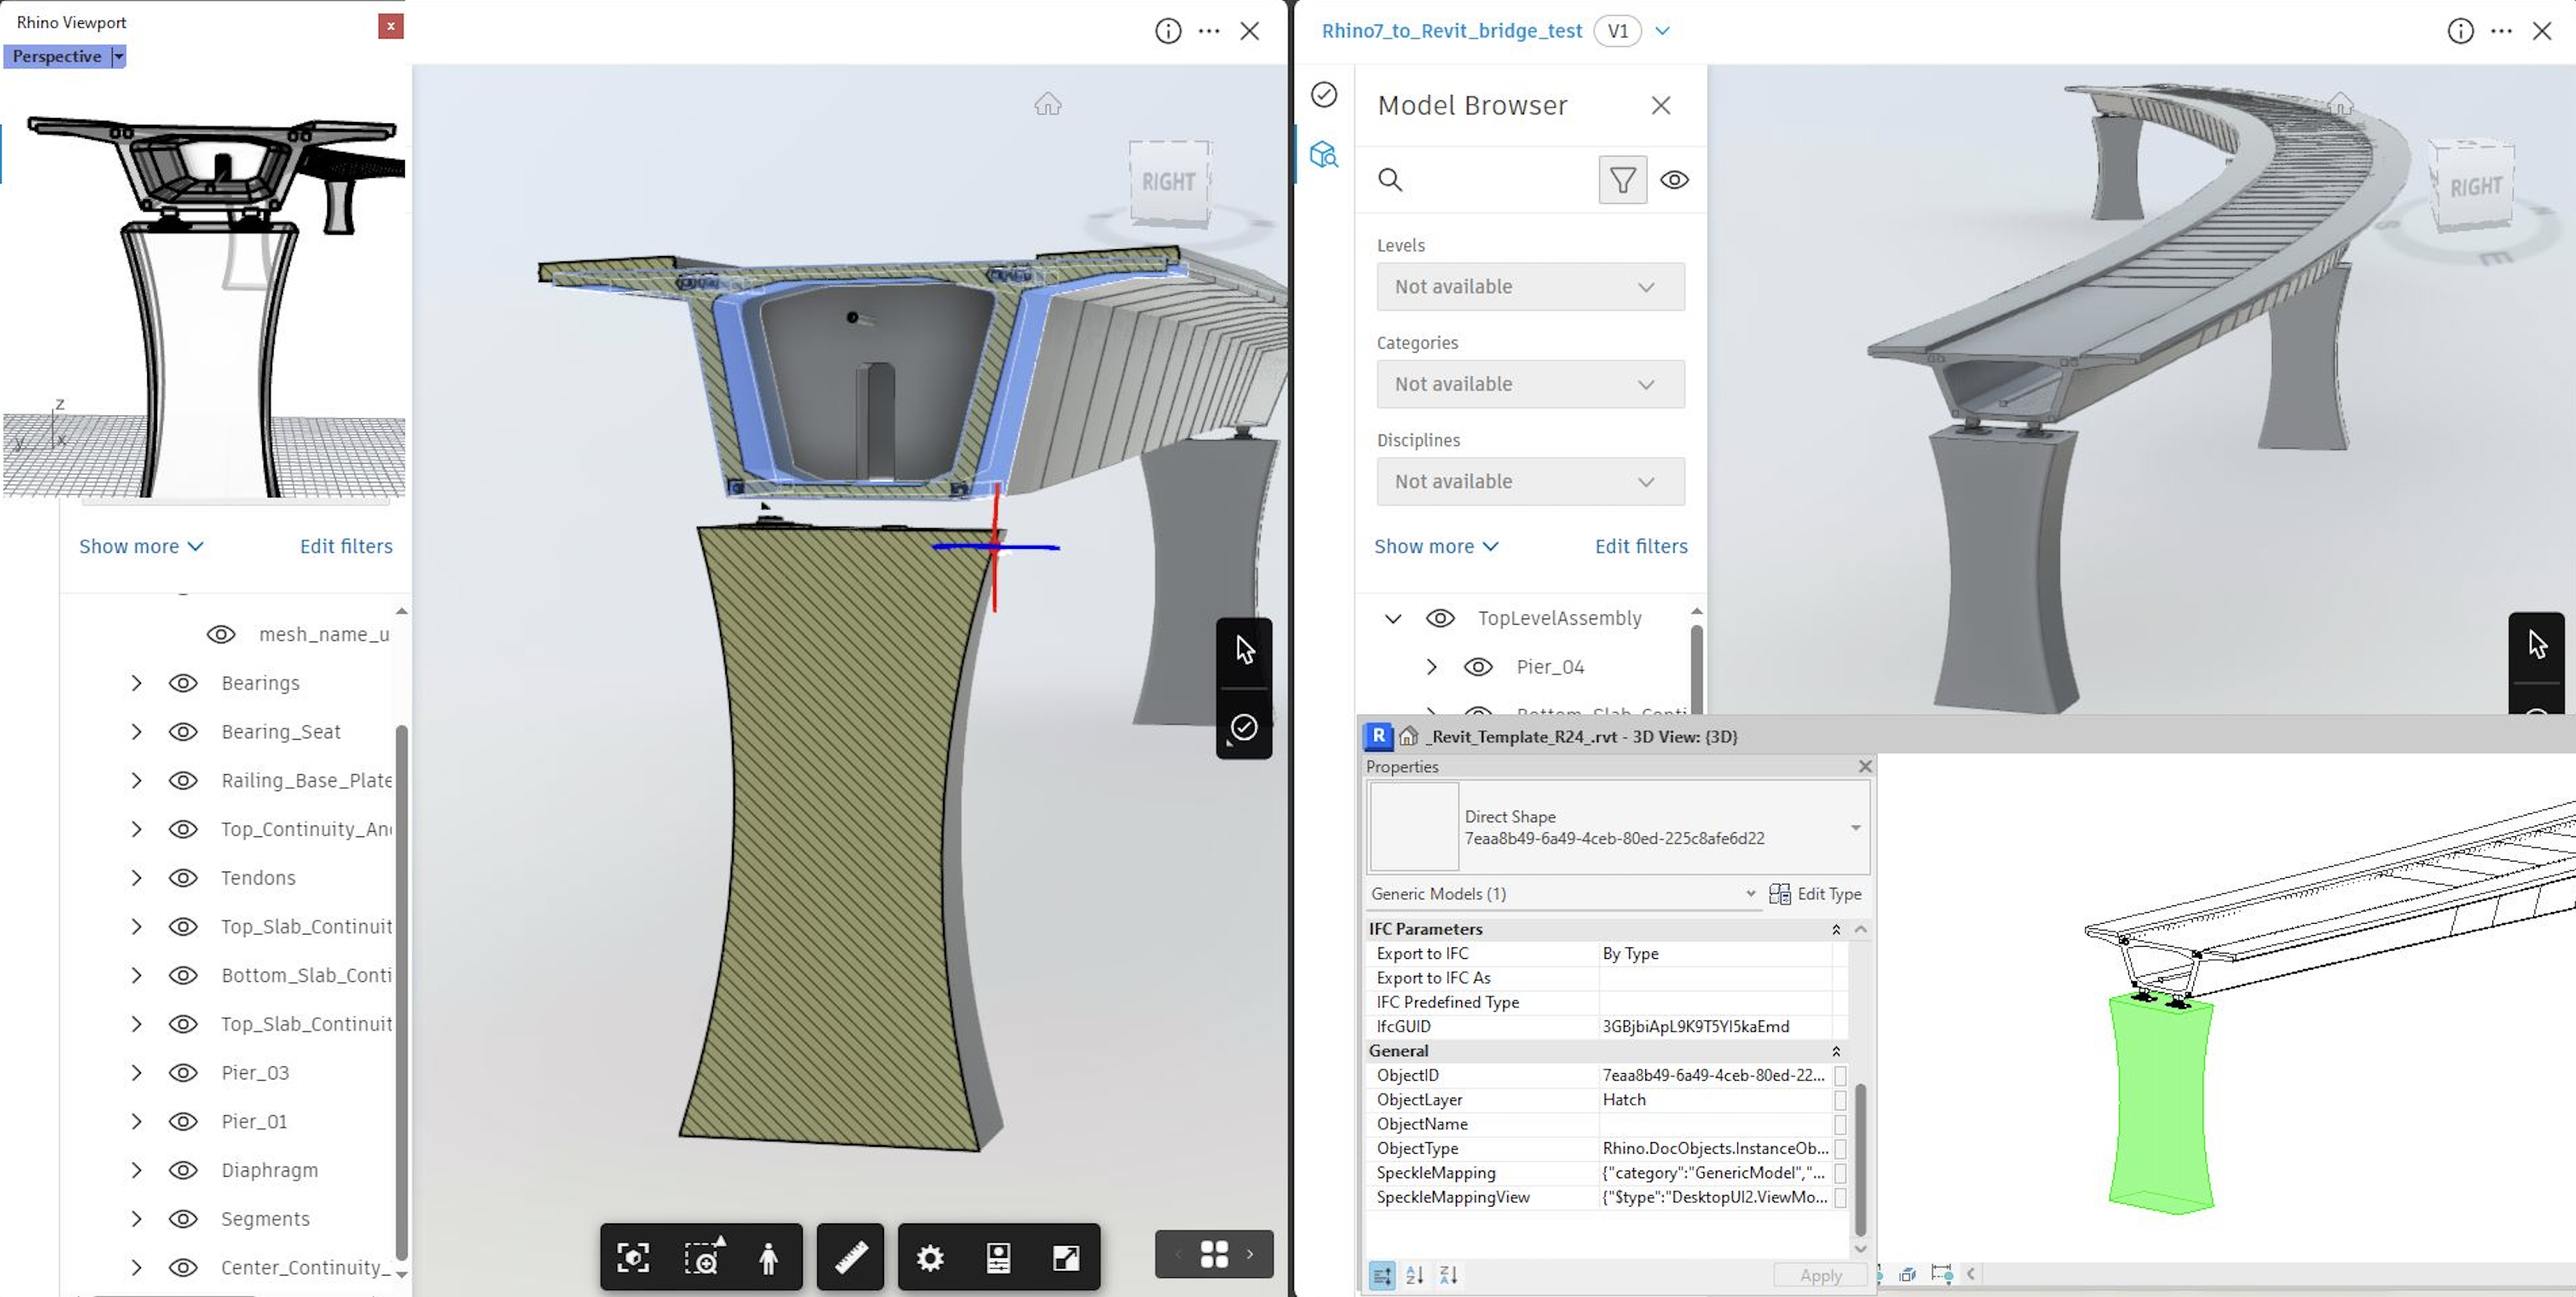Click Show more in right Model Browser
This screenshot has width=2576, height=1297.
click(x=1436, y=546)
